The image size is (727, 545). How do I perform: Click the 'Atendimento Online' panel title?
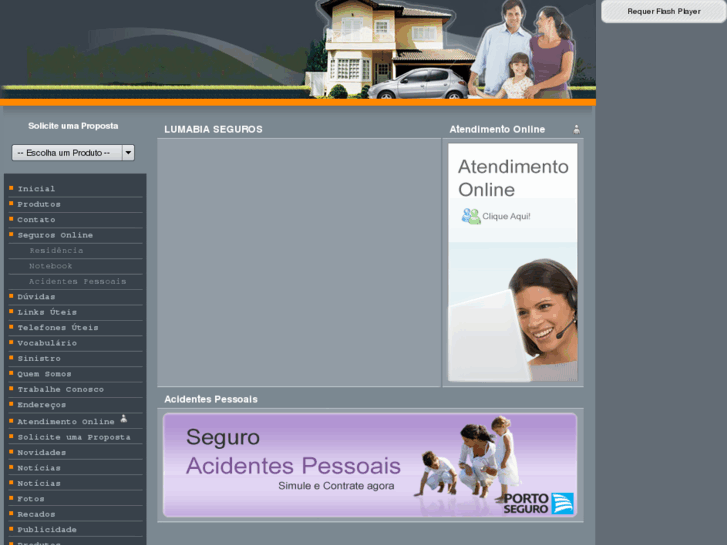(497, 129)
